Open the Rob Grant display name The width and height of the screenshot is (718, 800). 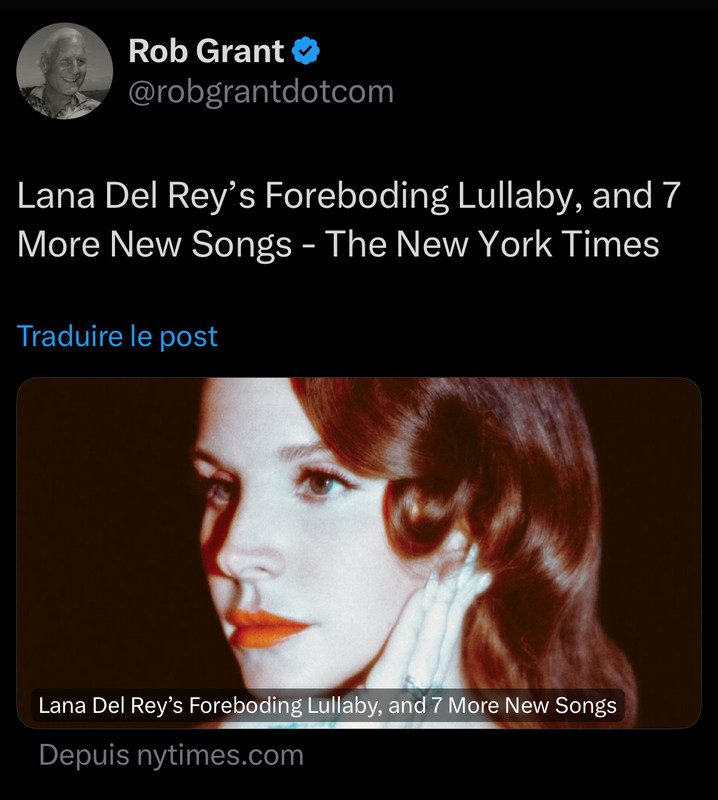coord(206,51)
